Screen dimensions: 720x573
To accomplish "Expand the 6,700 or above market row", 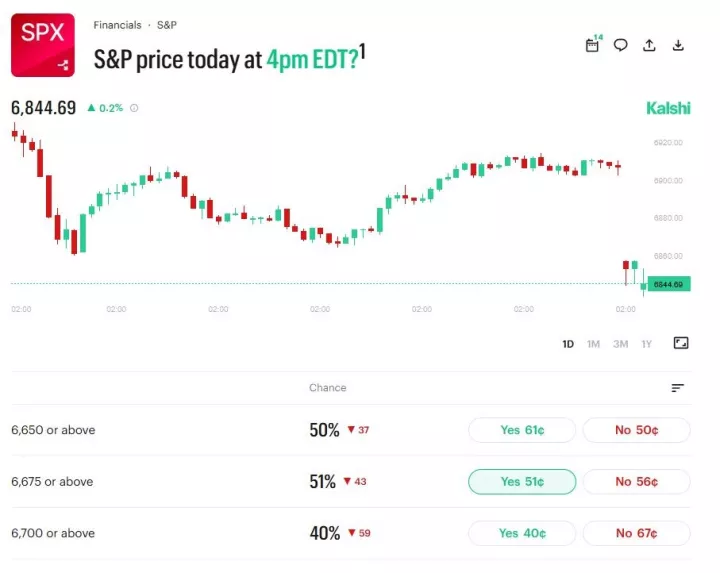I will pyautogui.click(x=53, y=533).
